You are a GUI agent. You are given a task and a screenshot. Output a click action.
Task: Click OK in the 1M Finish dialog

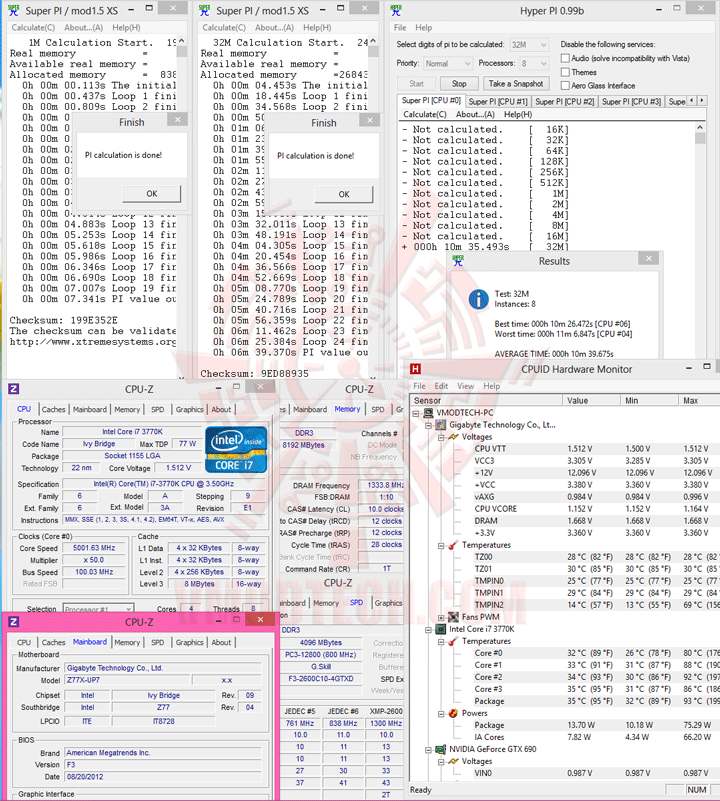152,194
